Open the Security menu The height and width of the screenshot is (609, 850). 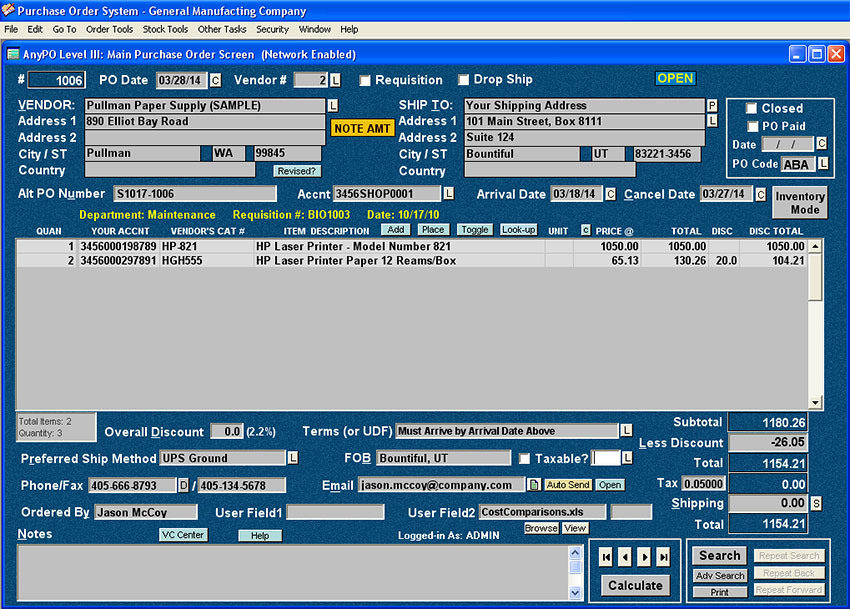point(272,29)
